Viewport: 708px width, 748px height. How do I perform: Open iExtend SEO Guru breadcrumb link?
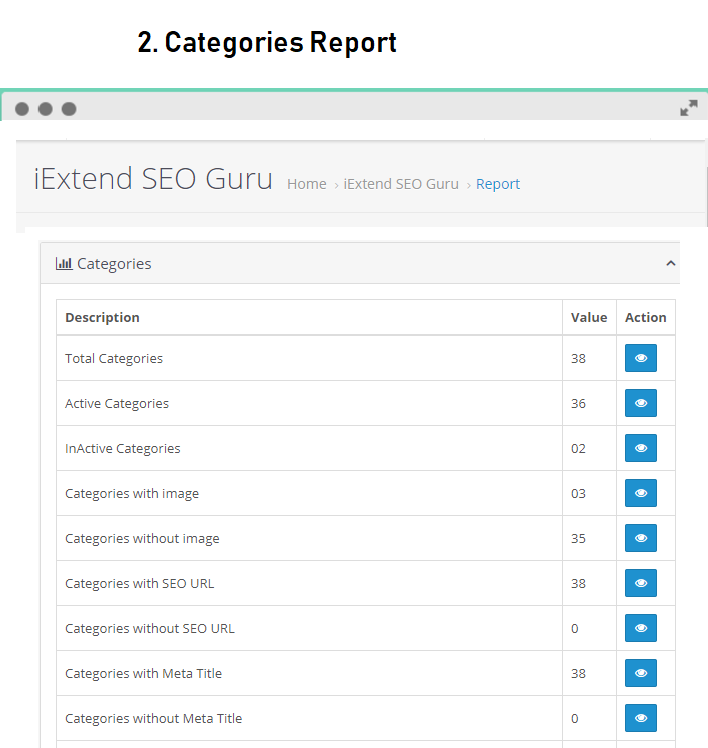(x=401, y=184)
